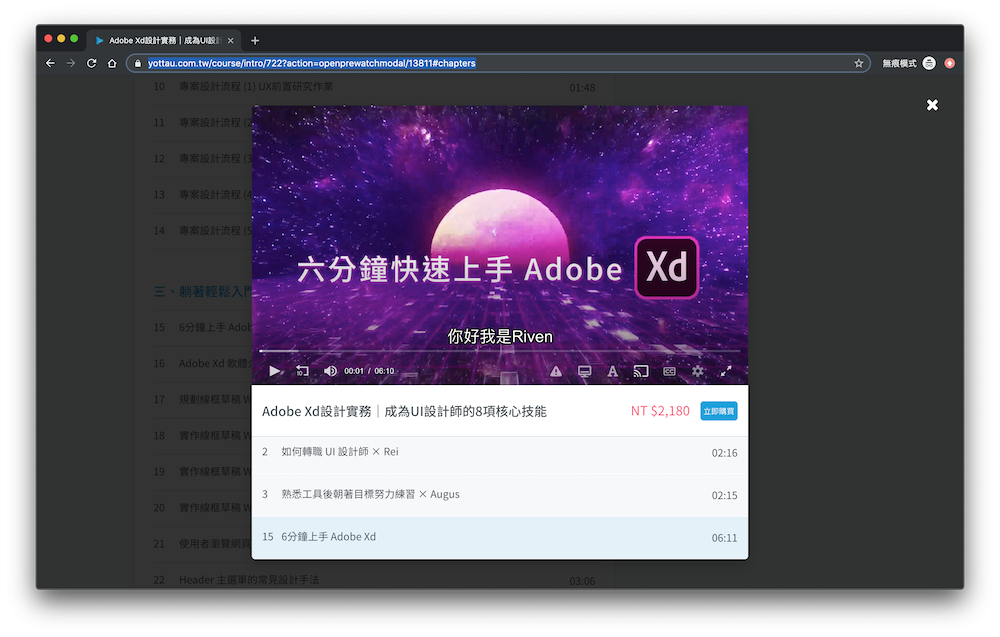Open the browser home page
The image size is (1000, 637).
[112, 63]
